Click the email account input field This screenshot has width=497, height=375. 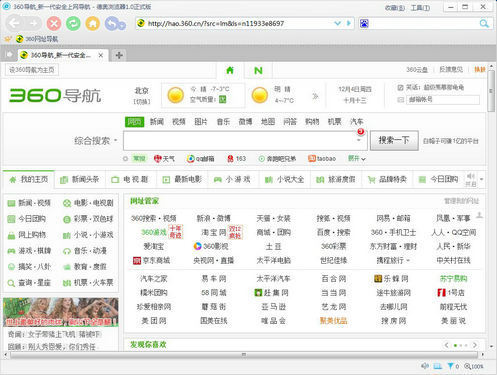tap(443, 99)
